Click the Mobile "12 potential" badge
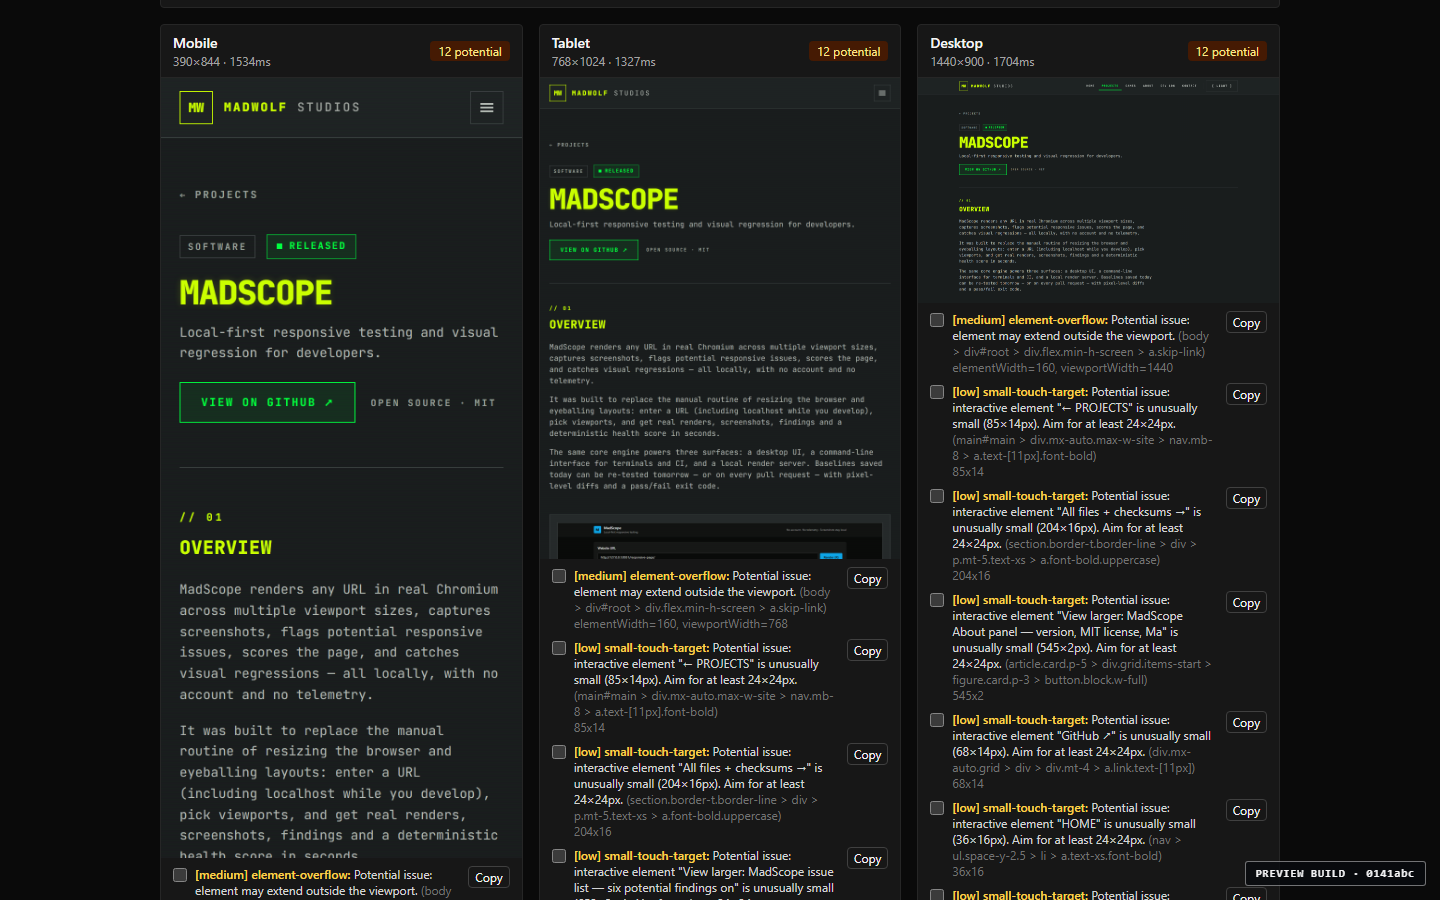 pyautogui.click(x=470, y=52)
